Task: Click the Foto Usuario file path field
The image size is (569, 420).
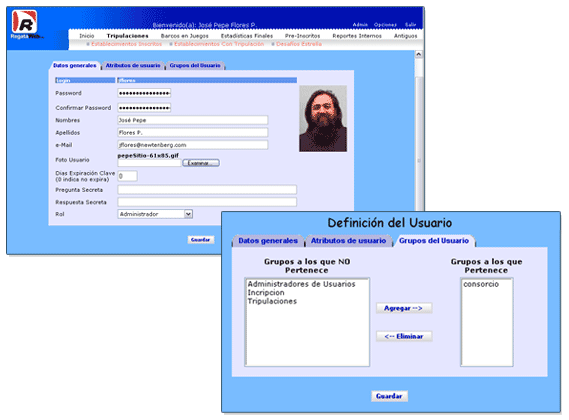Action: click(149, 163)
